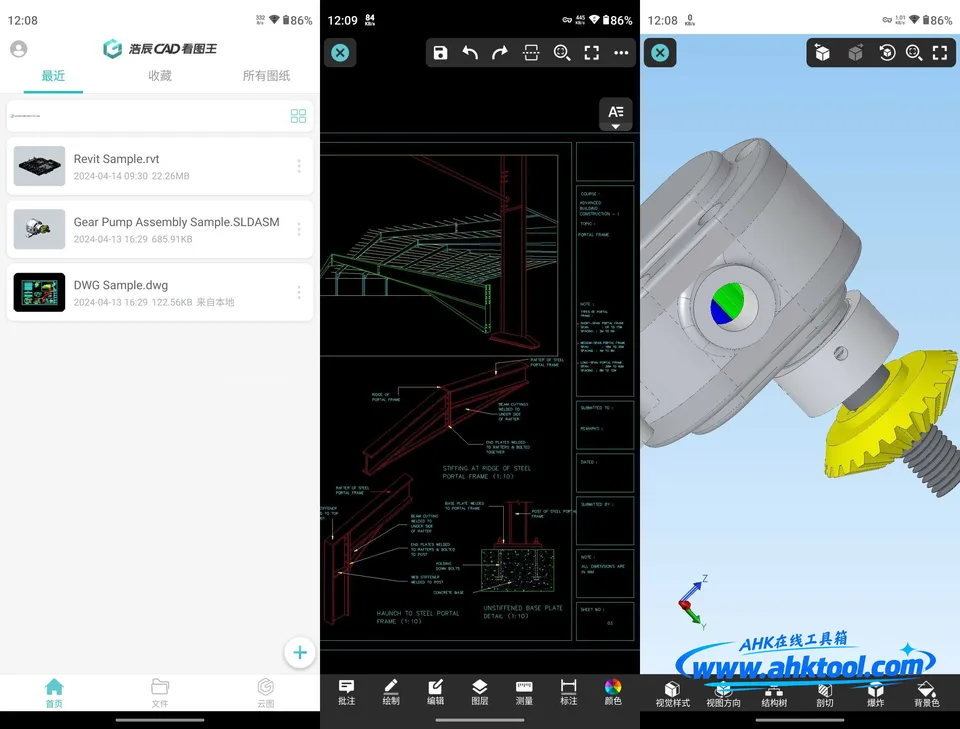Open 云图 in bottom navigation
960x729 pixels.
point(266,693)
